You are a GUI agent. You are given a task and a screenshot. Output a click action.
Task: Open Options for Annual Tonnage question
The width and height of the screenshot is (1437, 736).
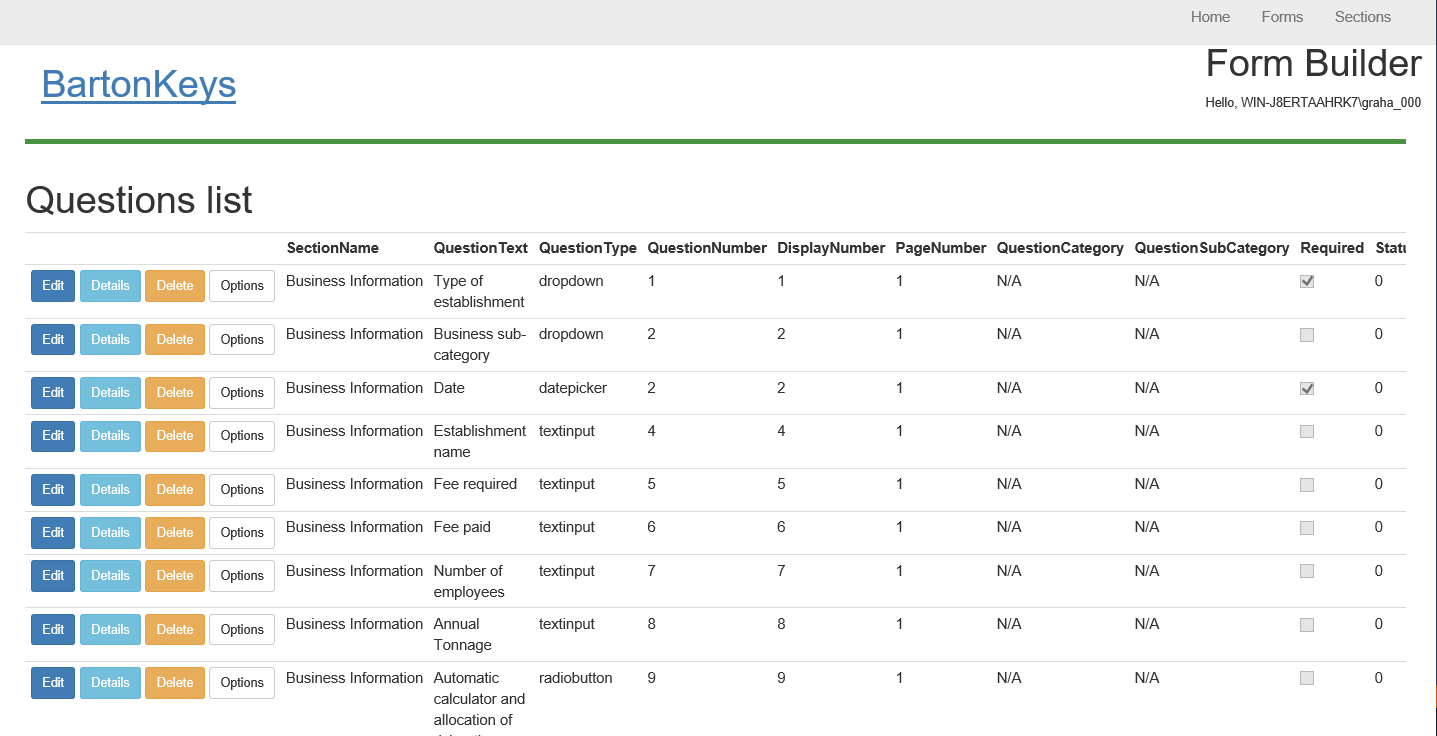242,630
